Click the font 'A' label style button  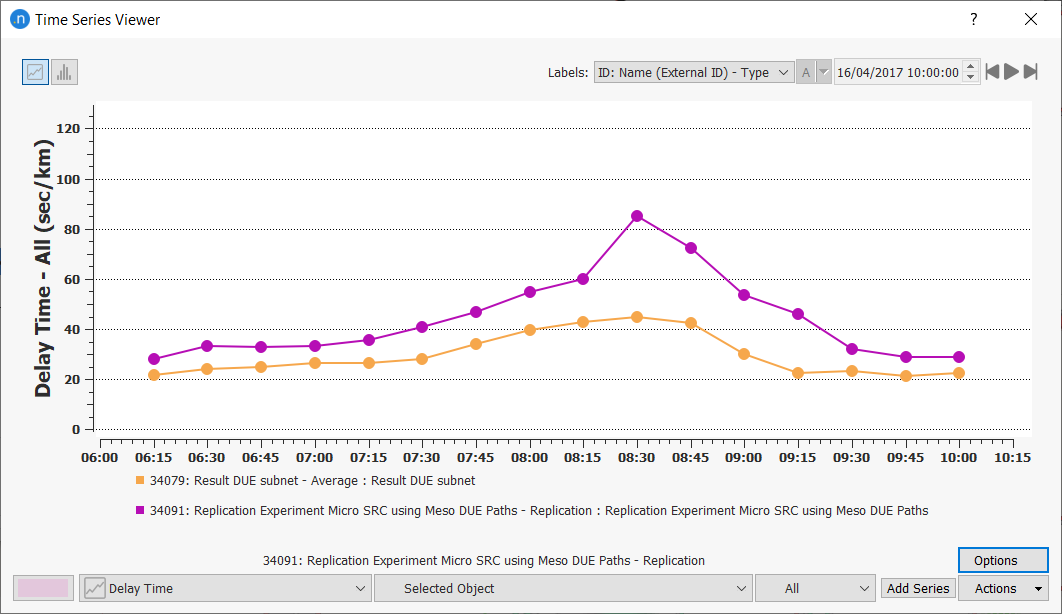point(806,72)
